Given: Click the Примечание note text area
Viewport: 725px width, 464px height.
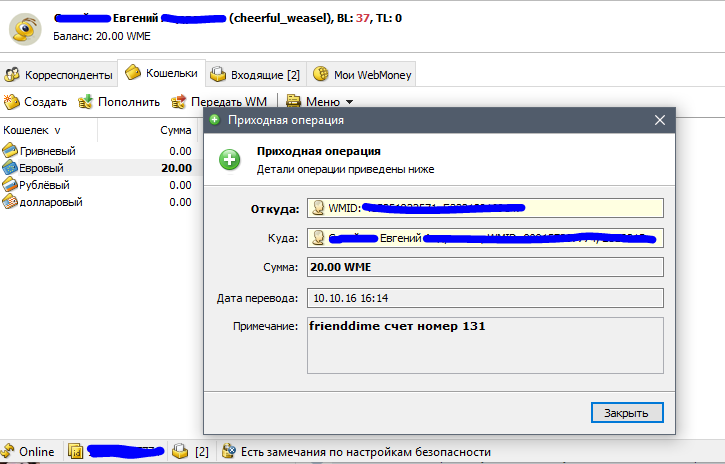Looking at the screenshot, I should [485, 345].
